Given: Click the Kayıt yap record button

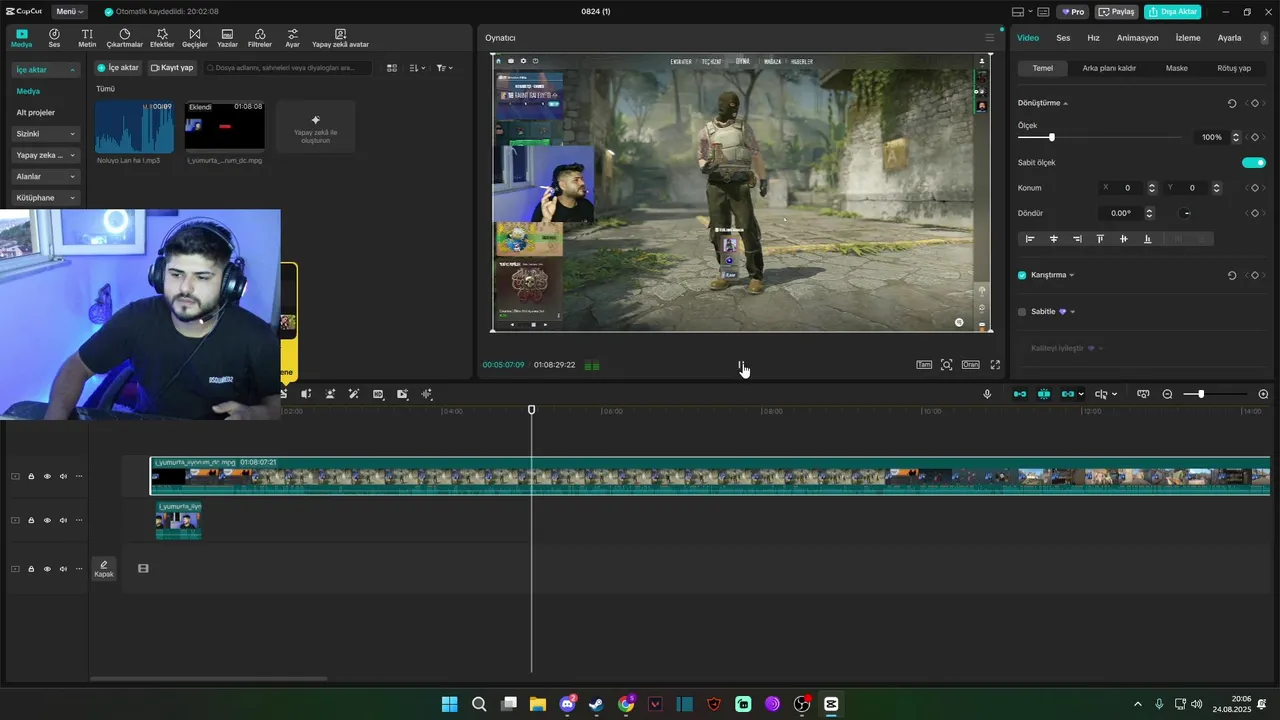Looking at the screenshot, I should (172, 68).
